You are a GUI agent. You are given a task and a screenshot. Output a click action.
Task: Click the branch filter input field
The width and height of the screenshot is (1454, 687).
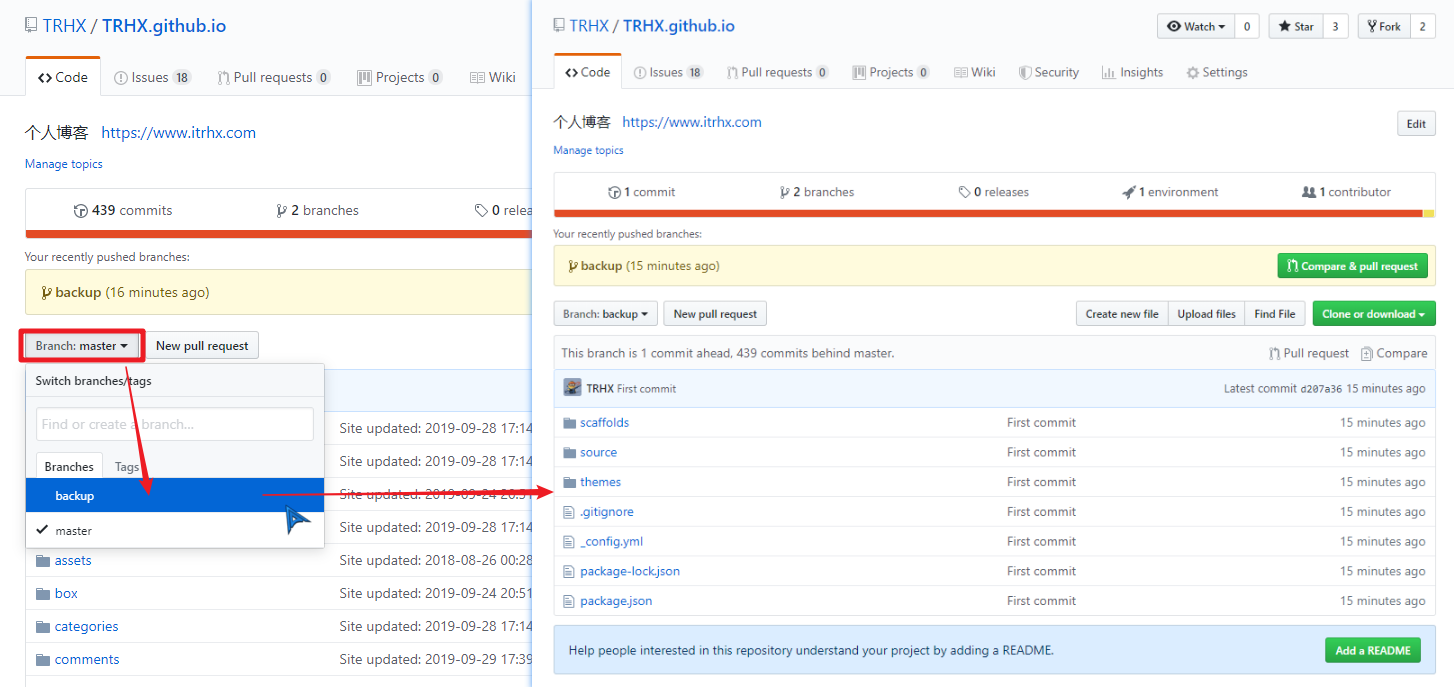[175, 424]
